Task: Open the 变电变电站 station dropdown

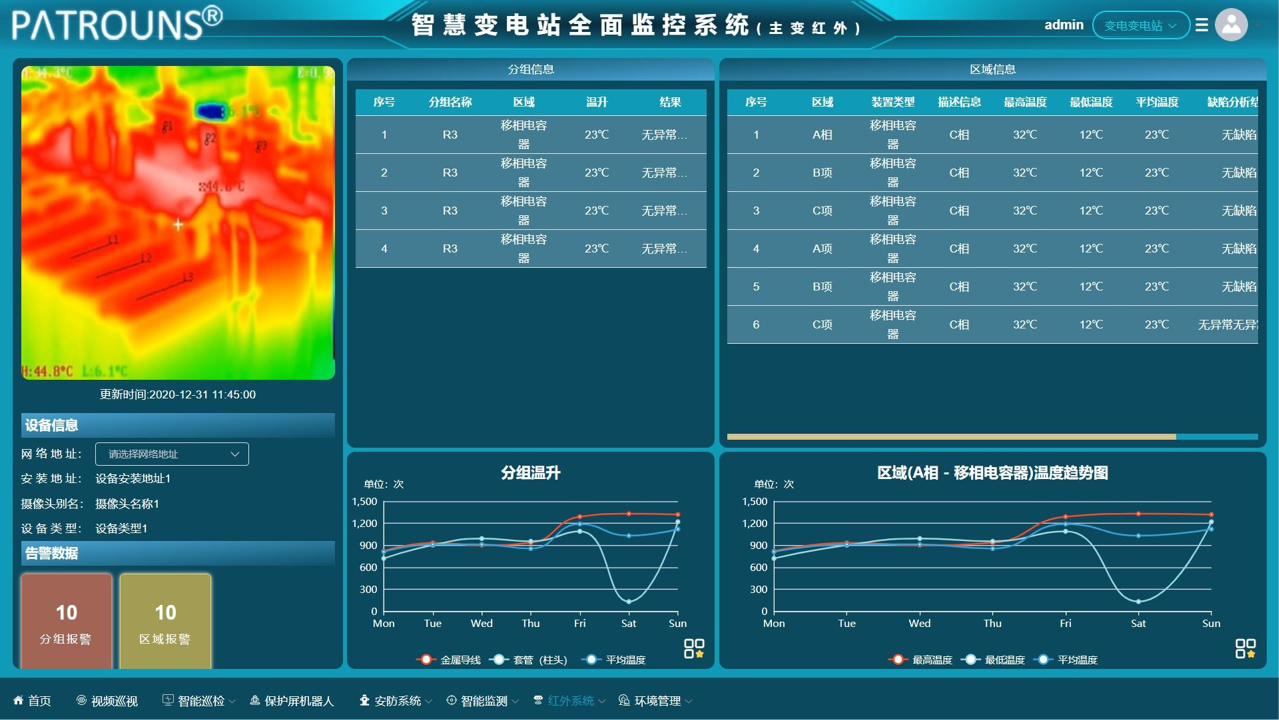Action: click(1140, 25)
